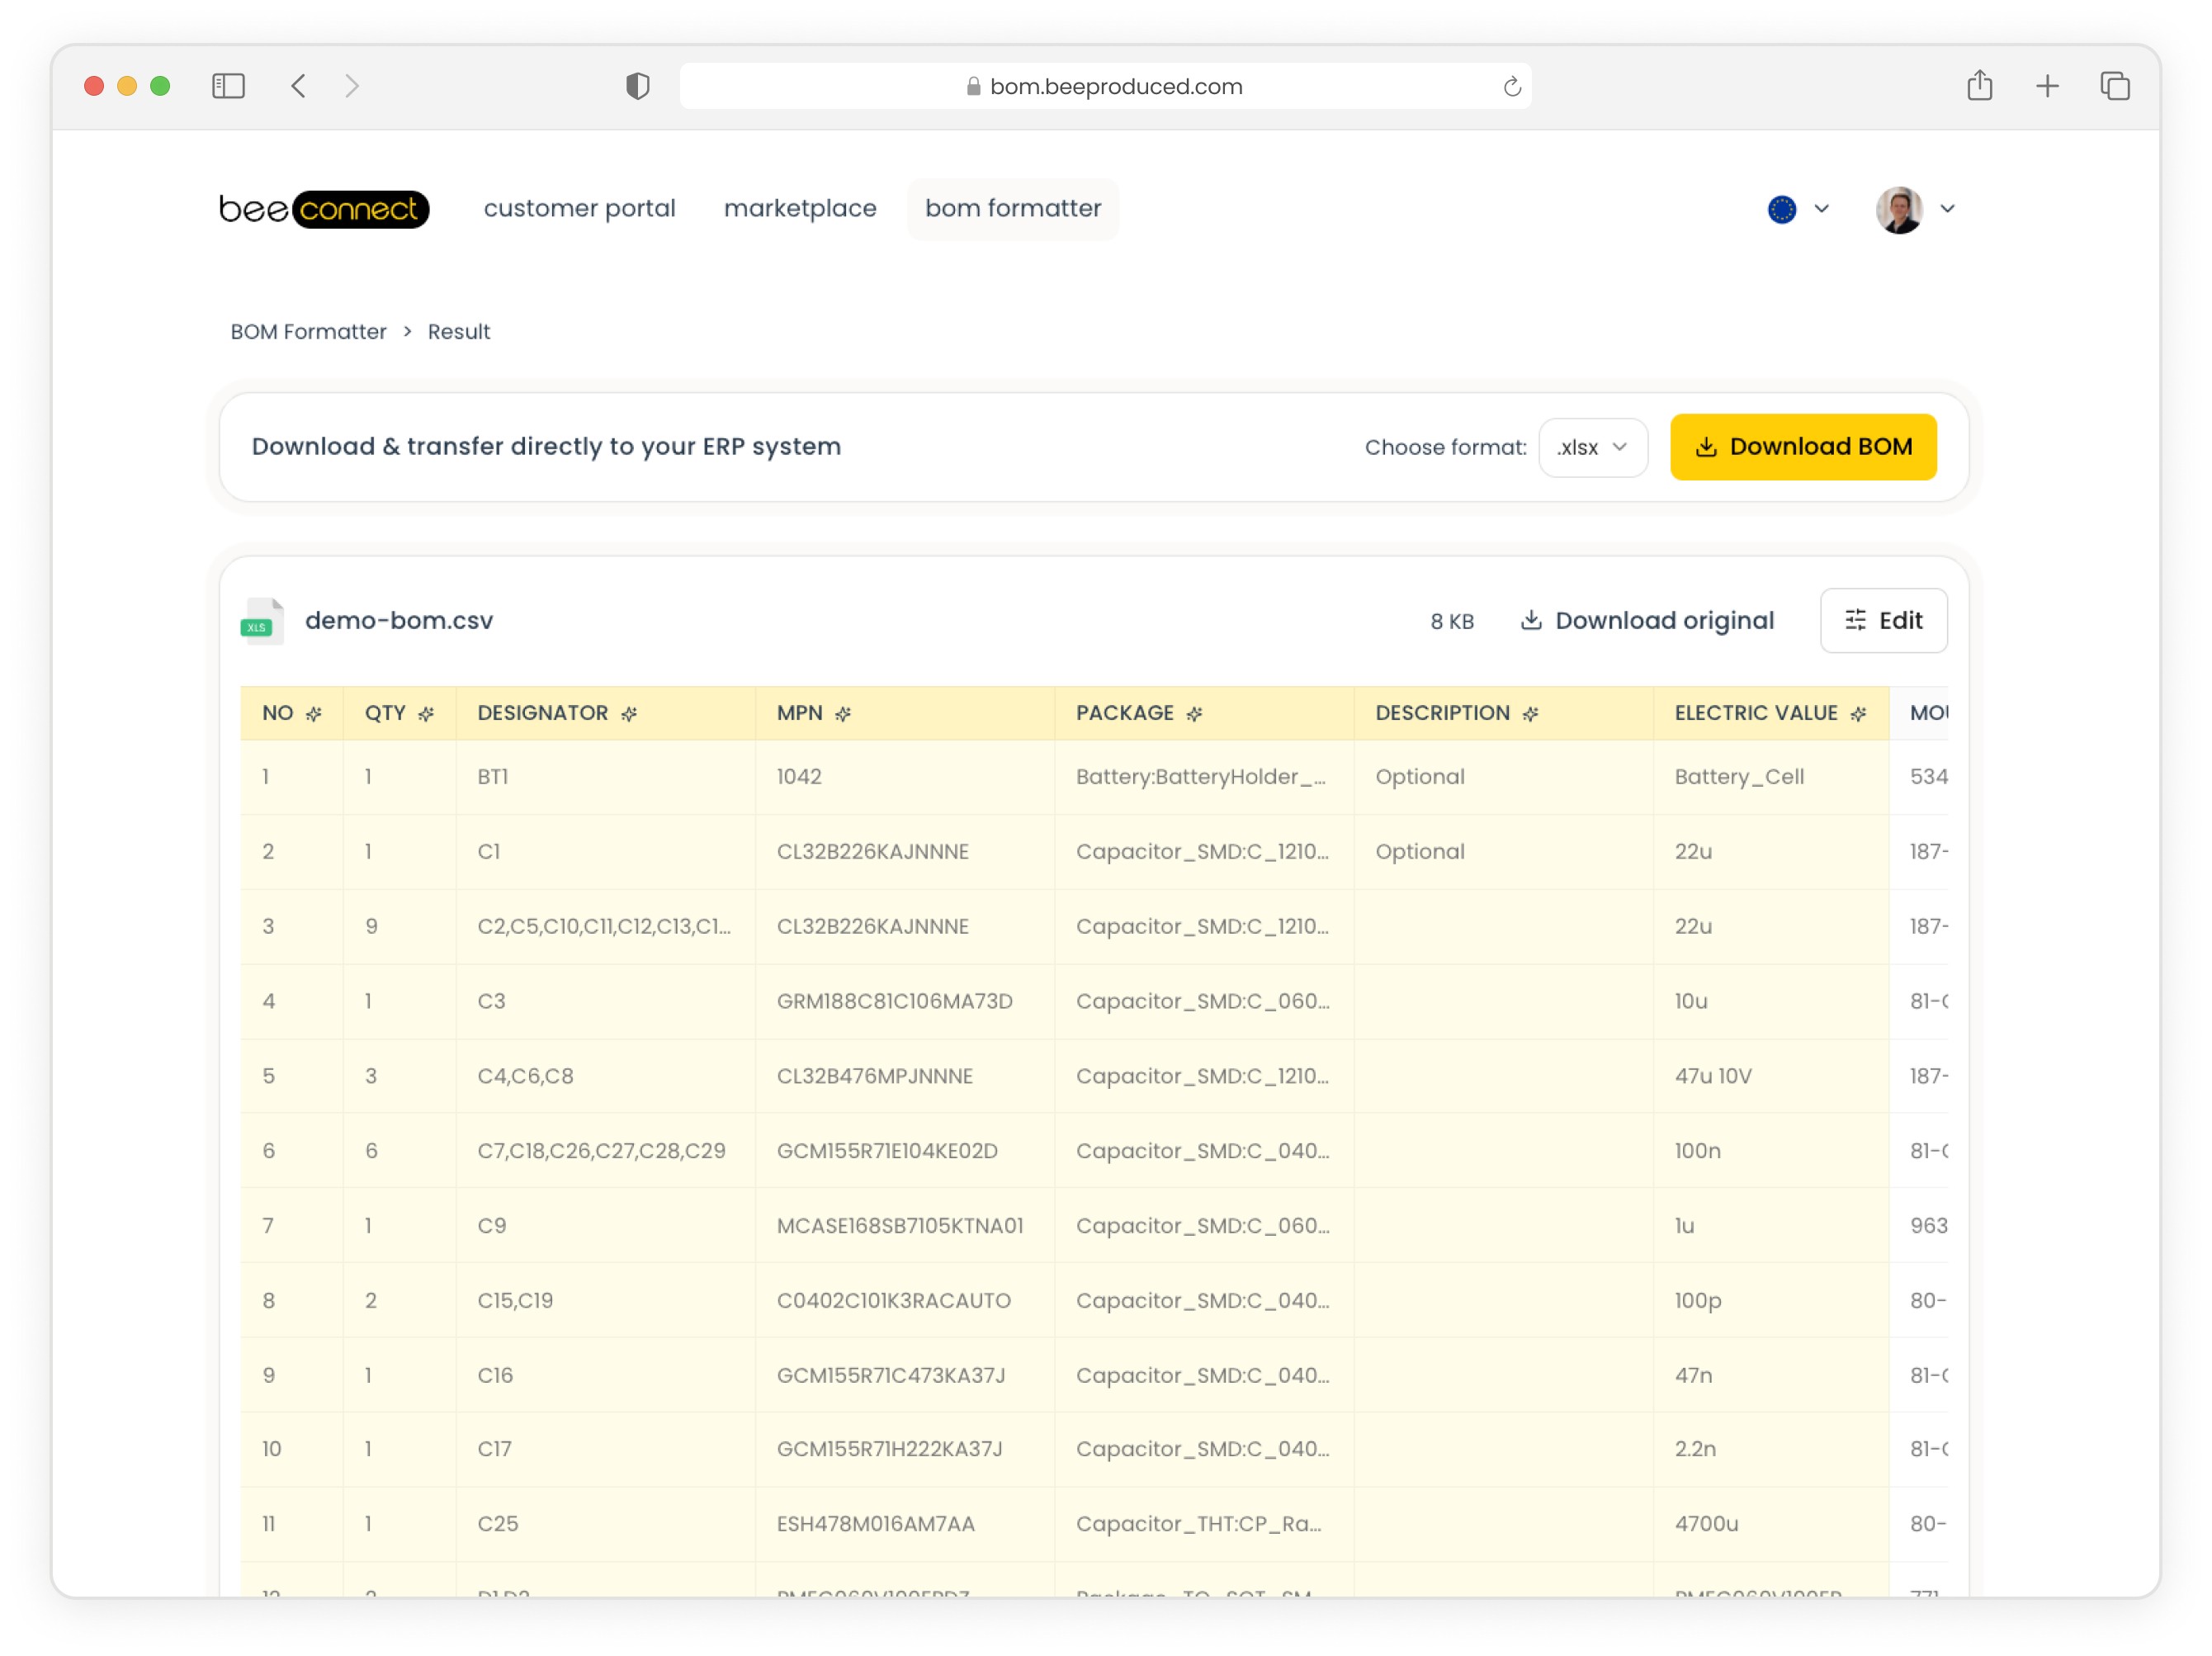Screen dimensions: 2212x1656
Task: Click the sparkle icon beside DESIGNATOR header
Action: (x=629, y=714)
